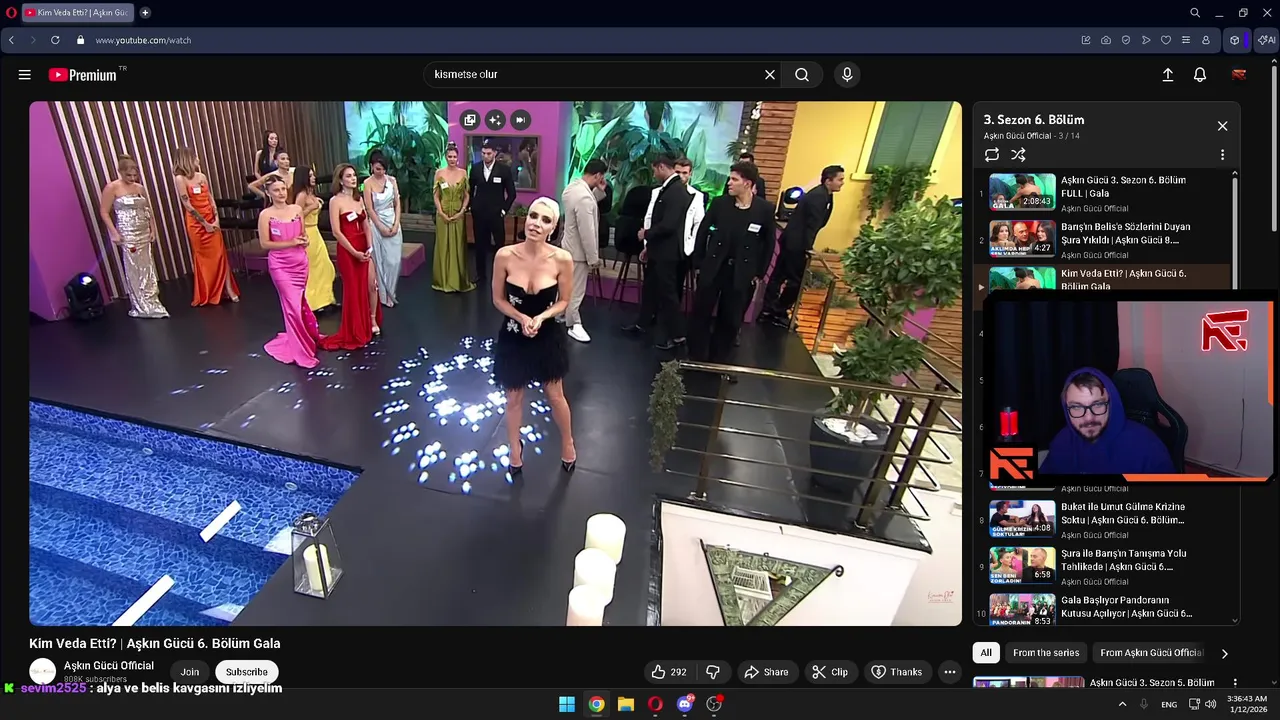
Task: Run search with the magnifier button
Action: click(x=802, y=75)
